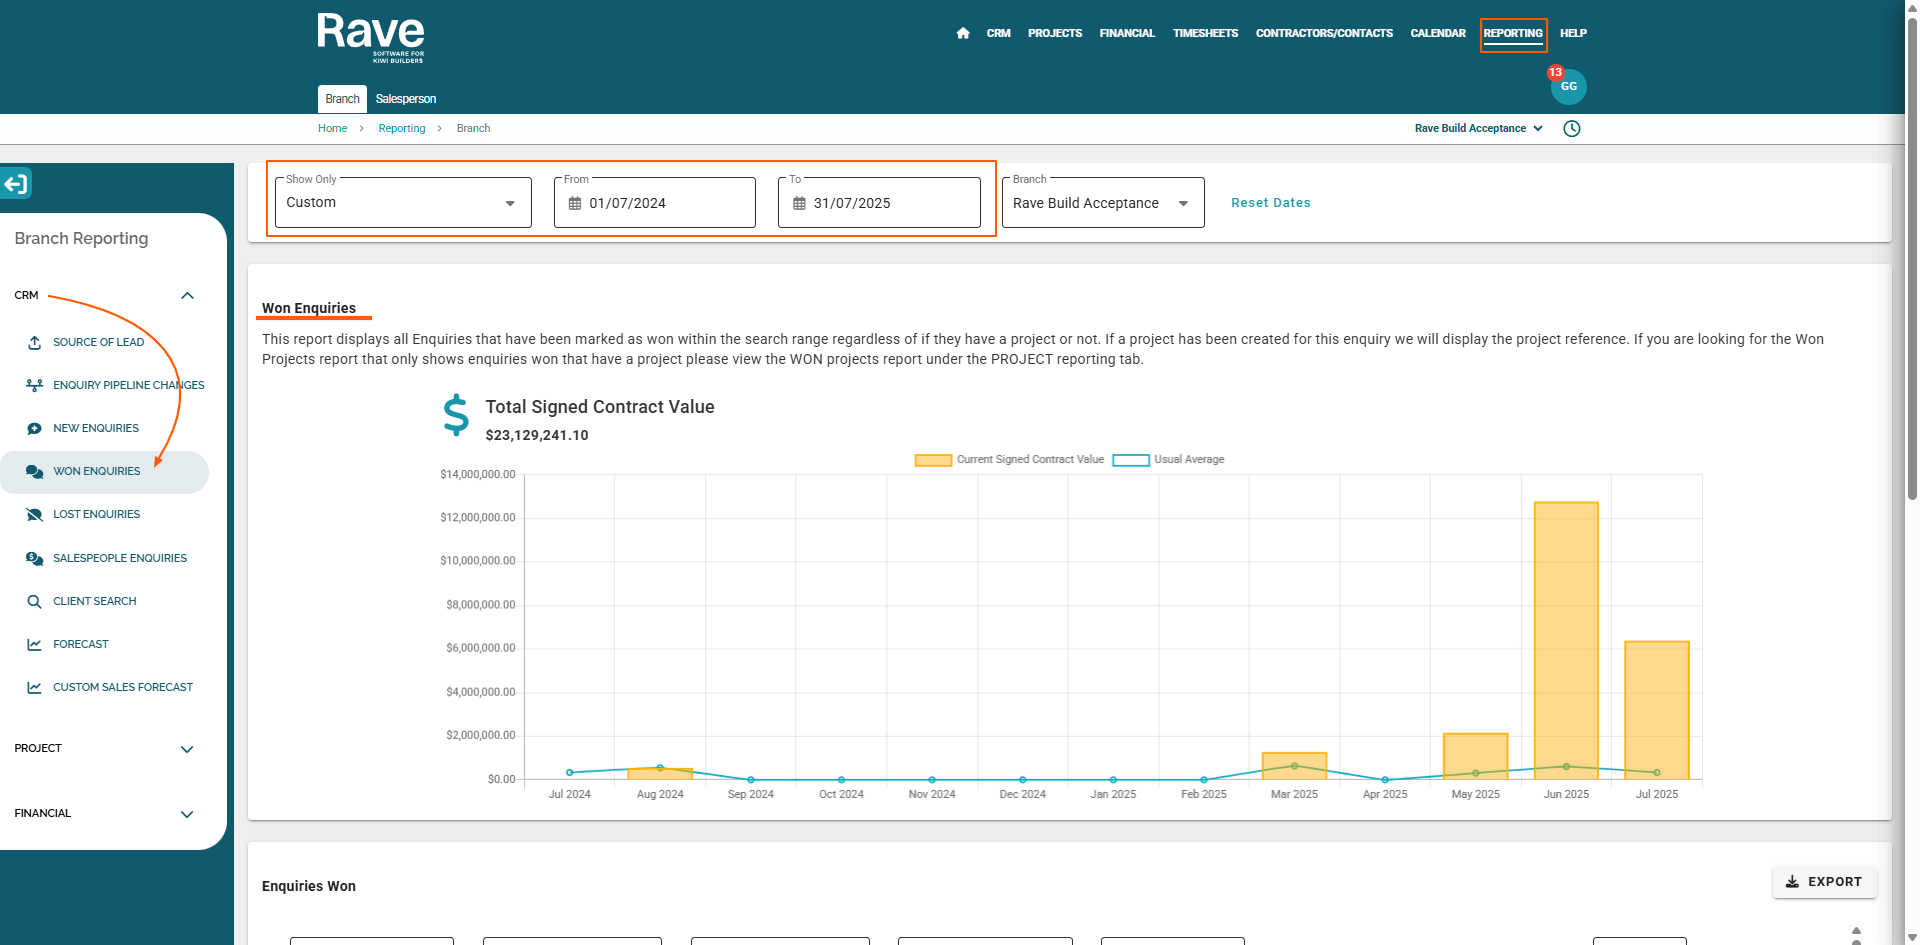Viewport: 1920px width, 945px height.
Task: Open Lost Enquiries report
Action: [96, 514]
